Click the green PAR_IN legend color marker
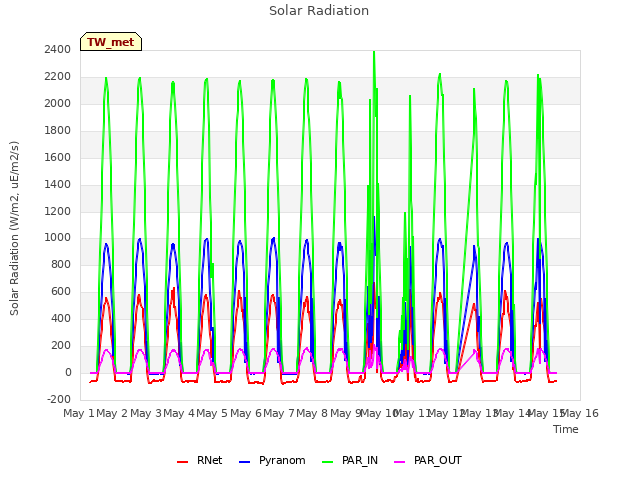 click(x=327, y=462)
